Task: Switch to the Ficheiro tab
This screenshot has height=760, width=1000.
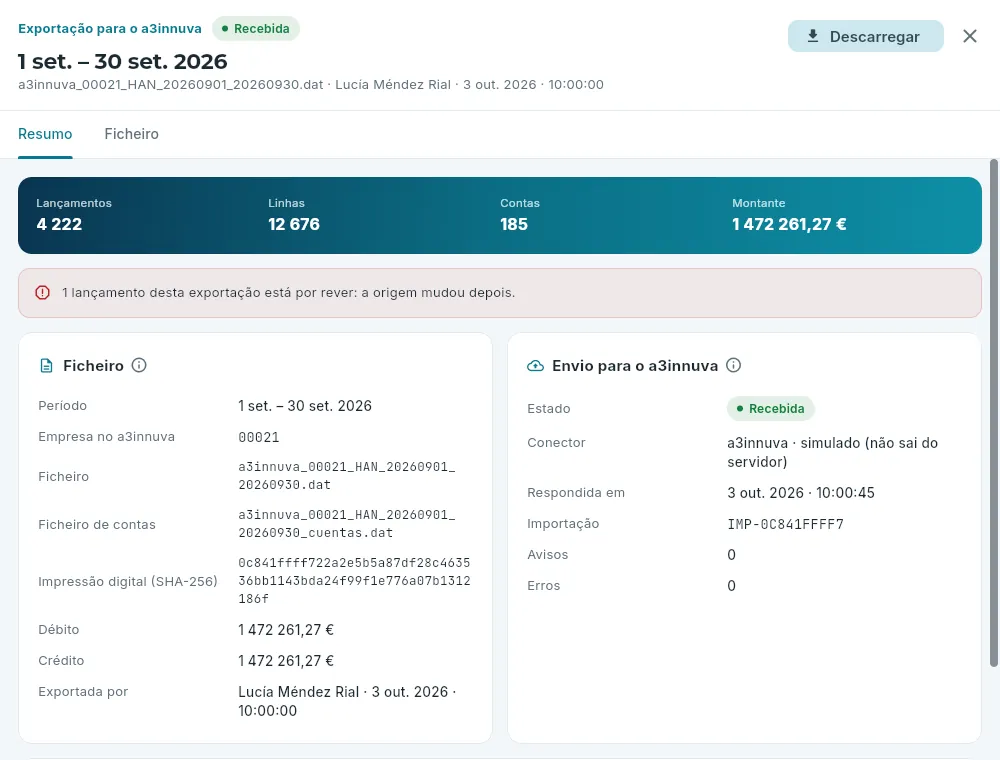Action: (x=131, y=134)
